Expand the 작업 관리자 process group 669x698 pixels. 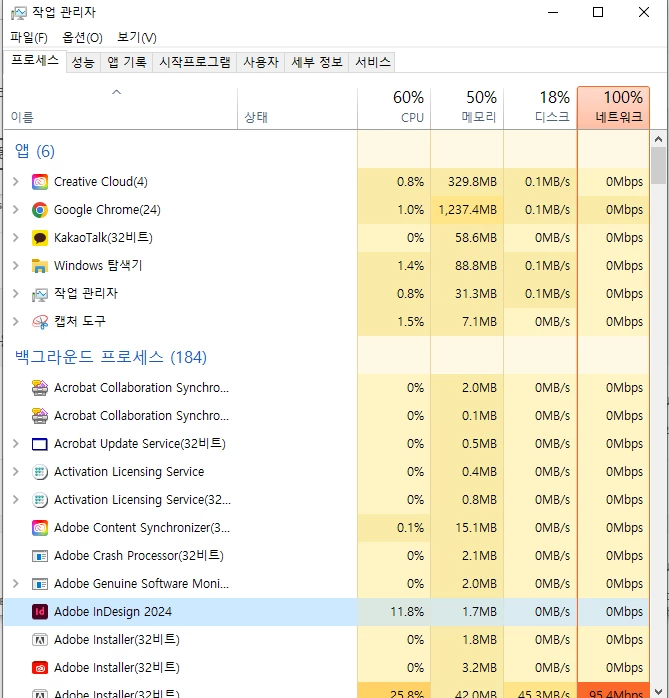16,294
